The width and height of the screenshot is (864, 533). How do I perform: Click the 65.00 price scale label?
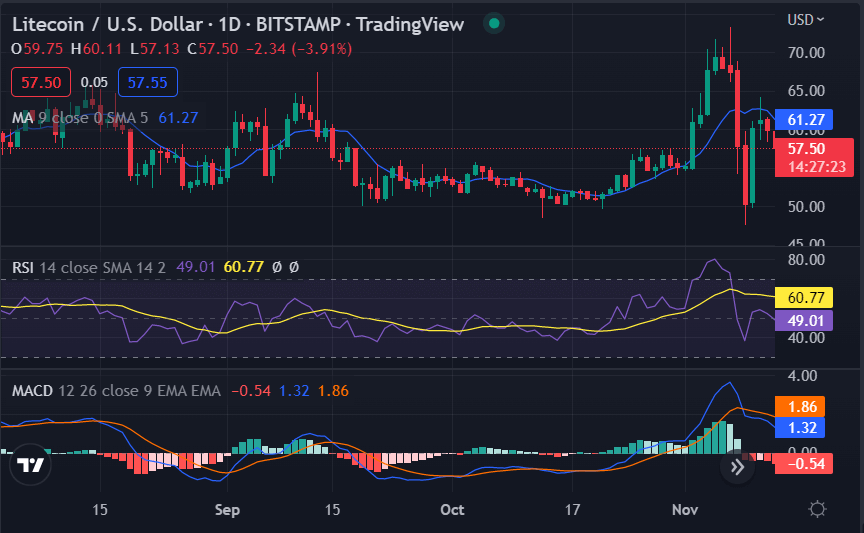point(806,90)
